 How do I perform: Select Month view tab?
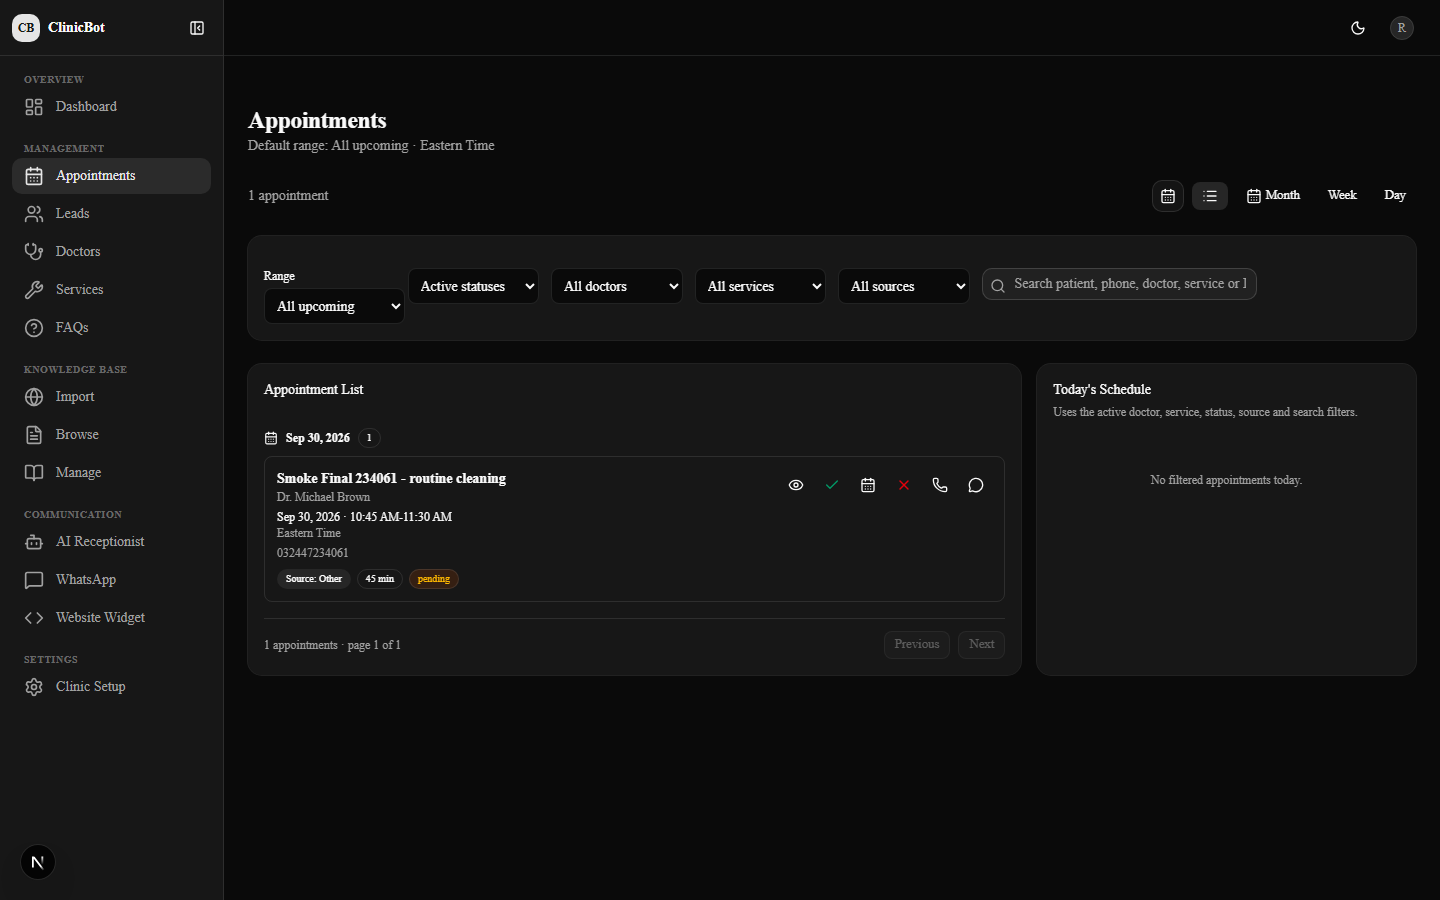(1273, 196)
